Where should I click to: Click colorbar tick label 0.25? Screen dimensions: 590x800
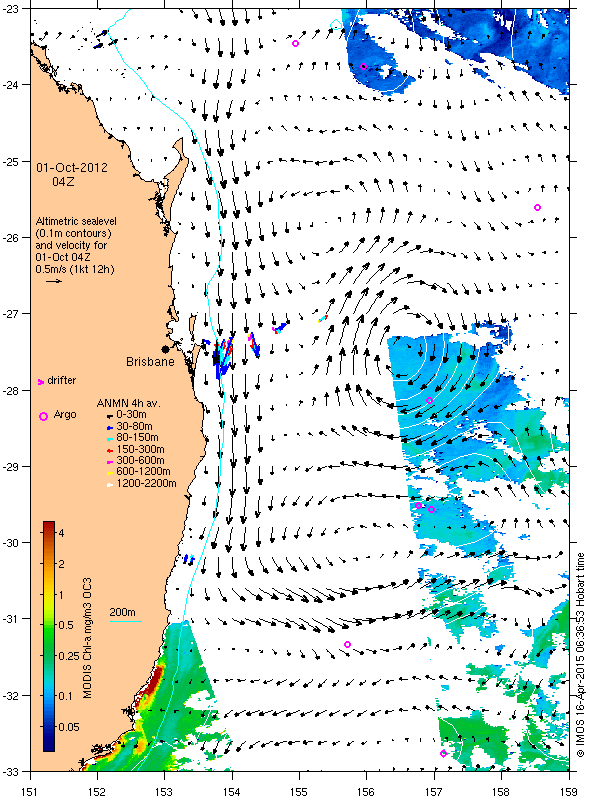pos(69,656)
